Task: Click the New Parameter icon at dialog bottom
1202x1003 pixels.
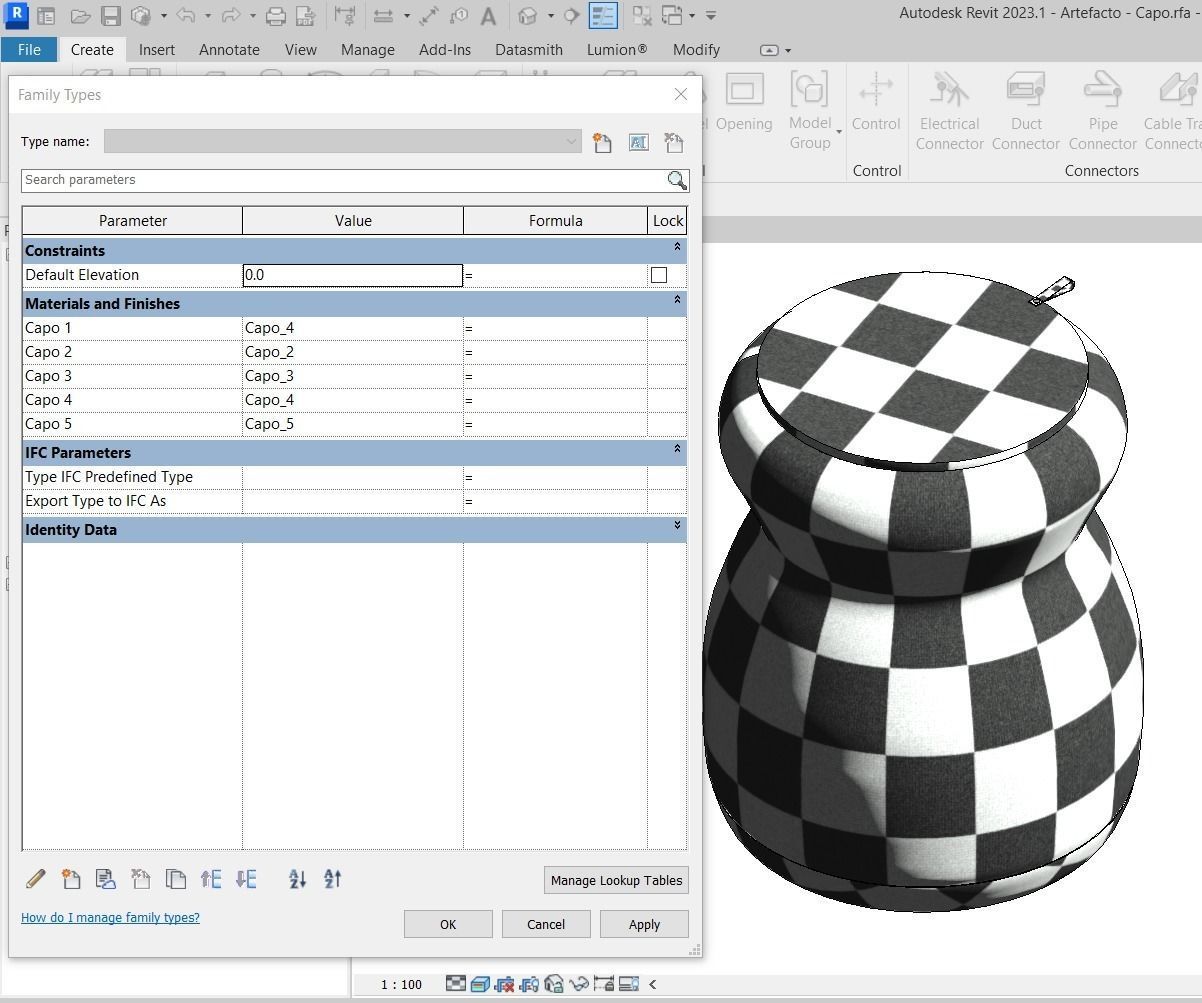Action: point(71,879)
